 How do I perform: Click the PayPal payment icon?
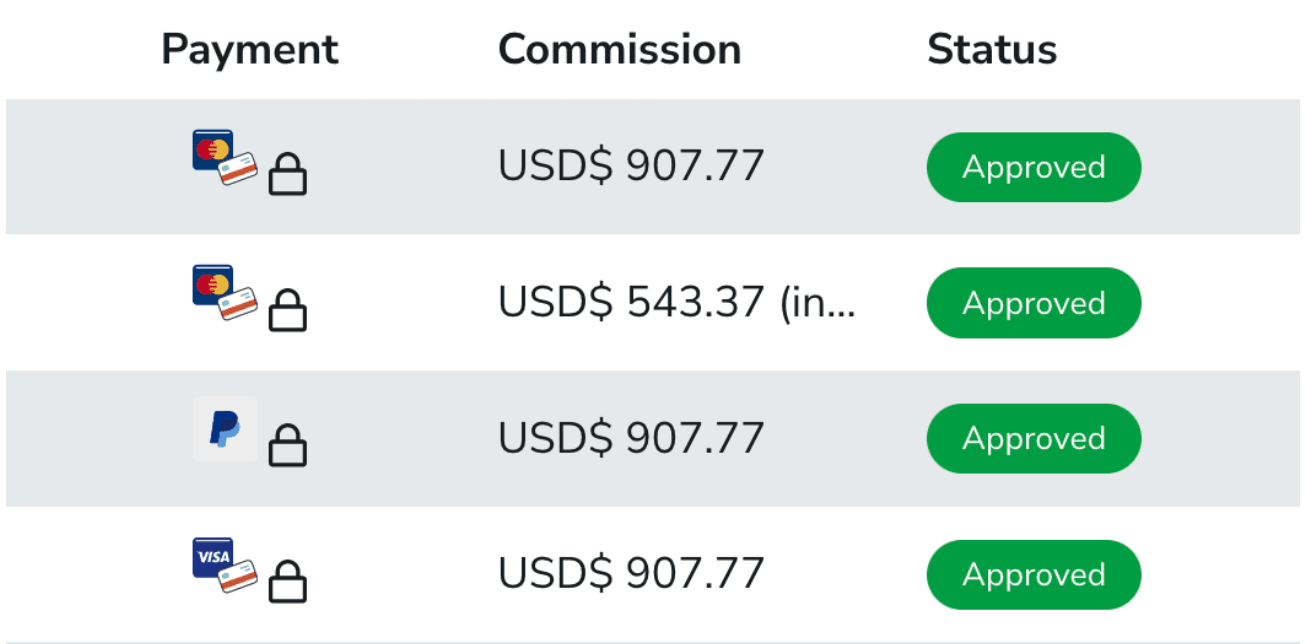pyautogui.click(x=225, y=429)
